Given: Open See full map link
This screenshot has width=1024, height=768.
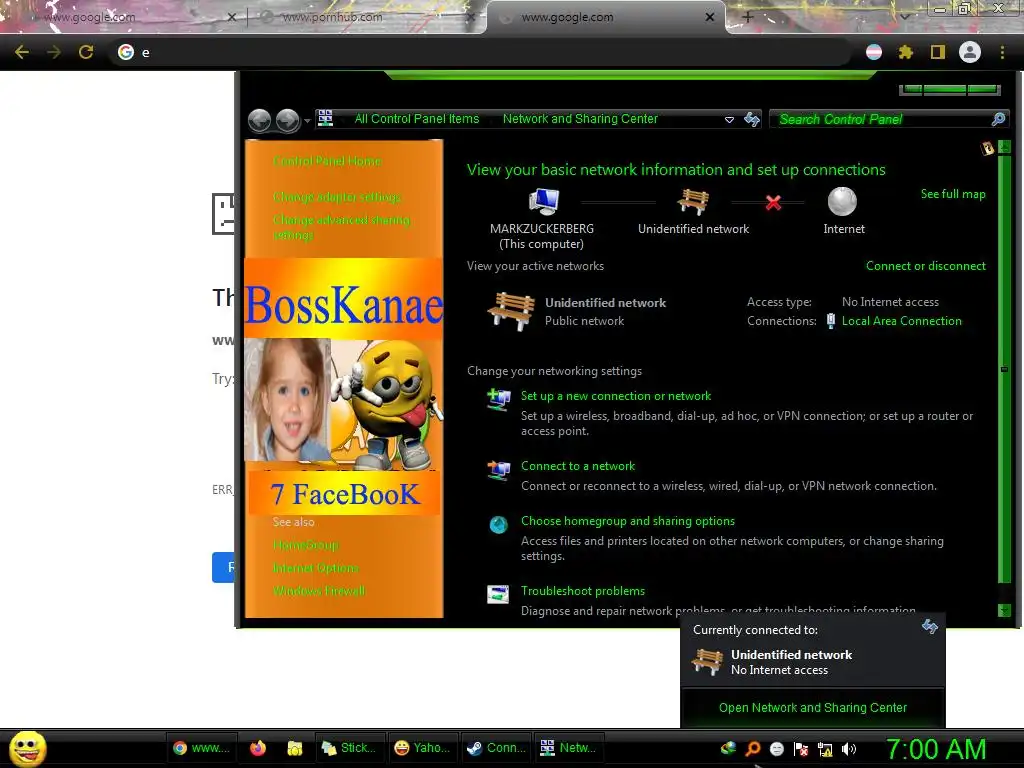Looking at the screenshot, I should click(x=953, y=194).
